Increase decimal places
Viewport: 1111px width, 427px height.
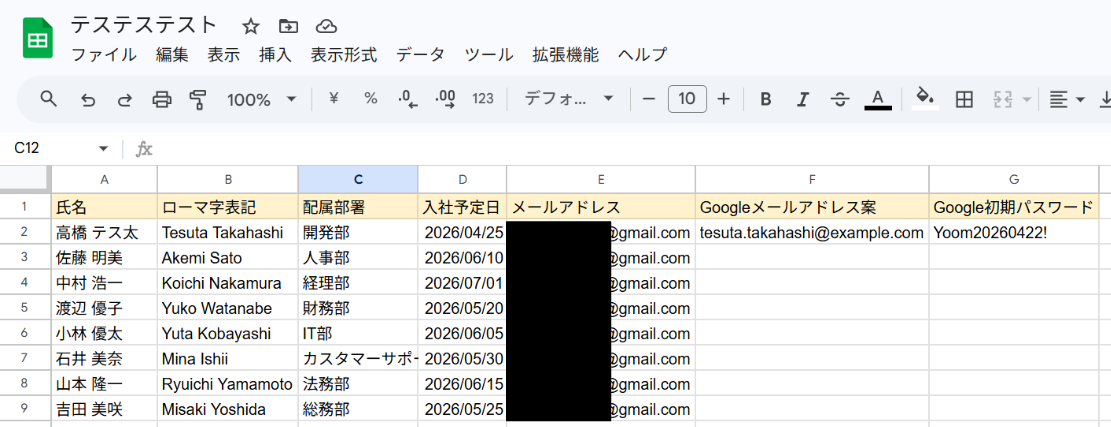[x=446, y=99]
